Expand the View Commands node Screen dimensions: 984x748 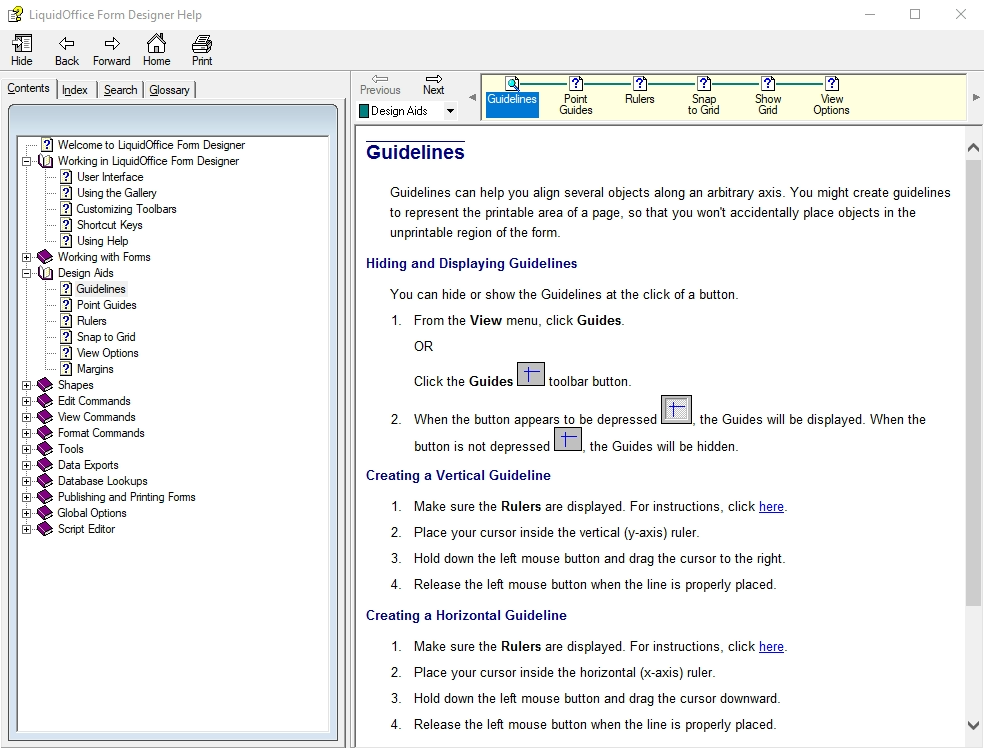tap(26, 417)
